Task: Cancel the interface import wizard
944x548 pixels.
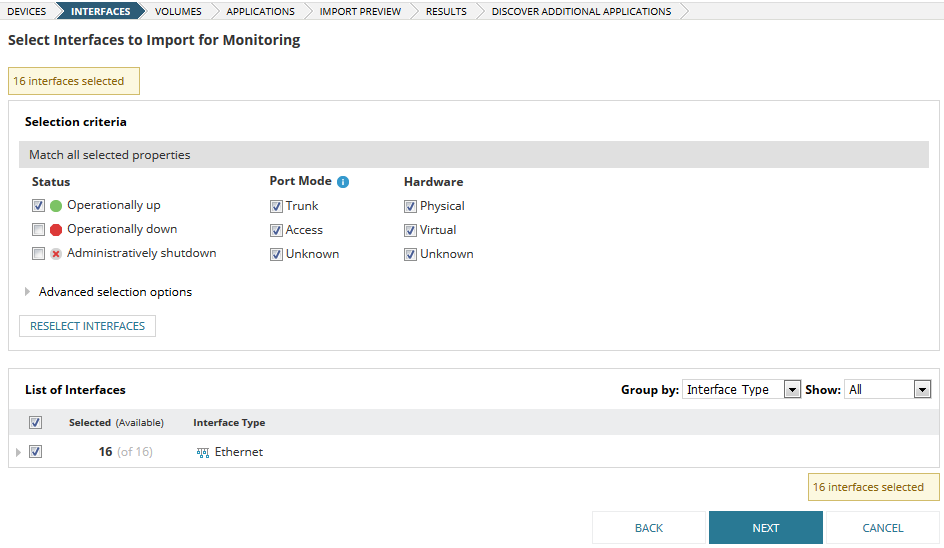Action: 882,528
